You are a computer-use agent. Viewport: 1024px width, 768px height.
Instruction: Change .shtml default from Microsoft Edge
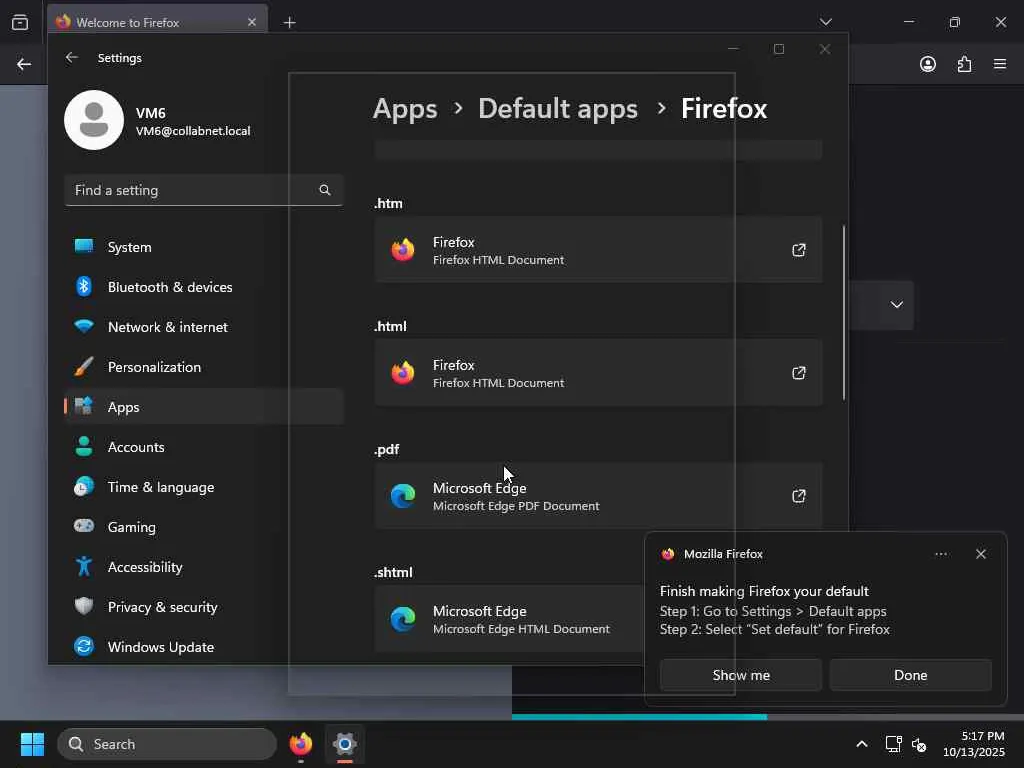click(x=509, y=619)
